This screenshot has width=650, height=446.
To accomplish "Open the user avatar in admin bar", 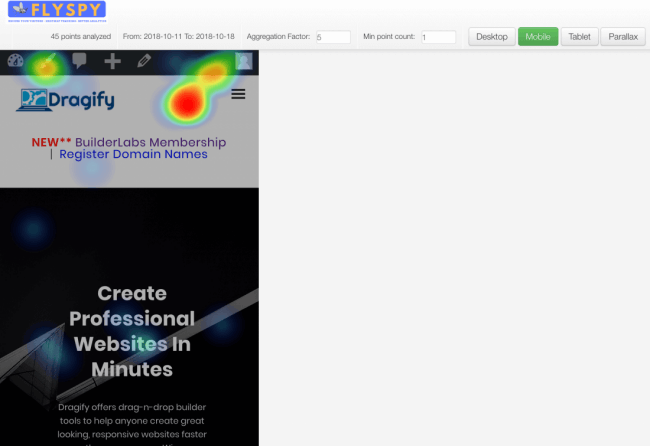I will click(243, 61).
